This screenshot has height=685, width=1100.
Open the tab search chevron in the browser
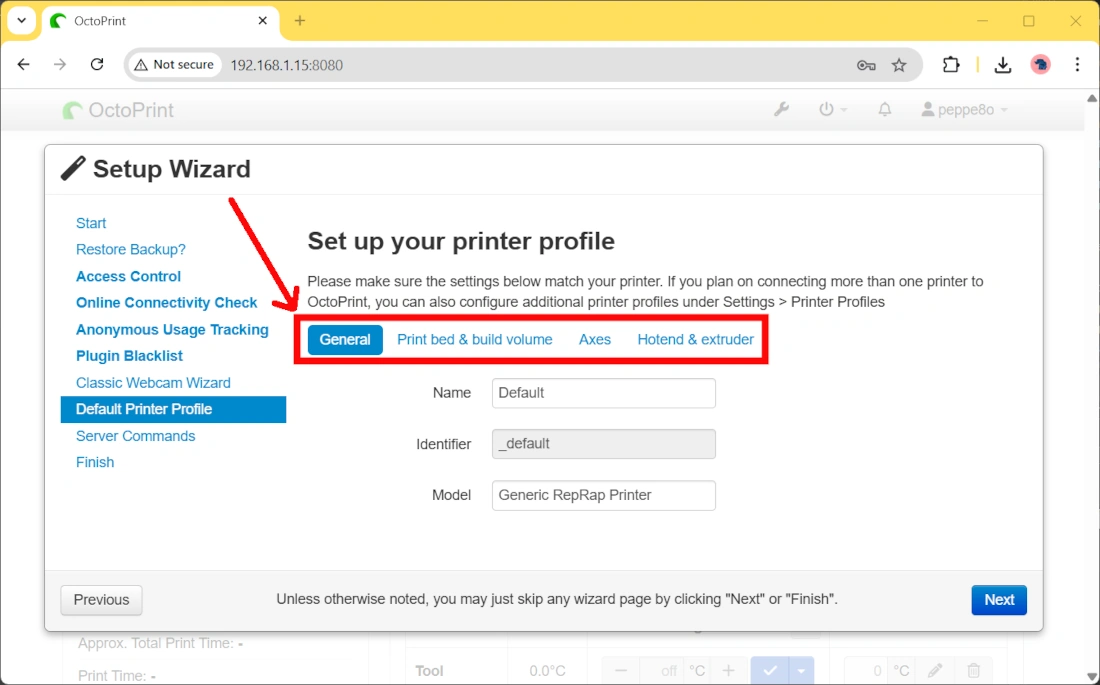(x=22, y=20)
